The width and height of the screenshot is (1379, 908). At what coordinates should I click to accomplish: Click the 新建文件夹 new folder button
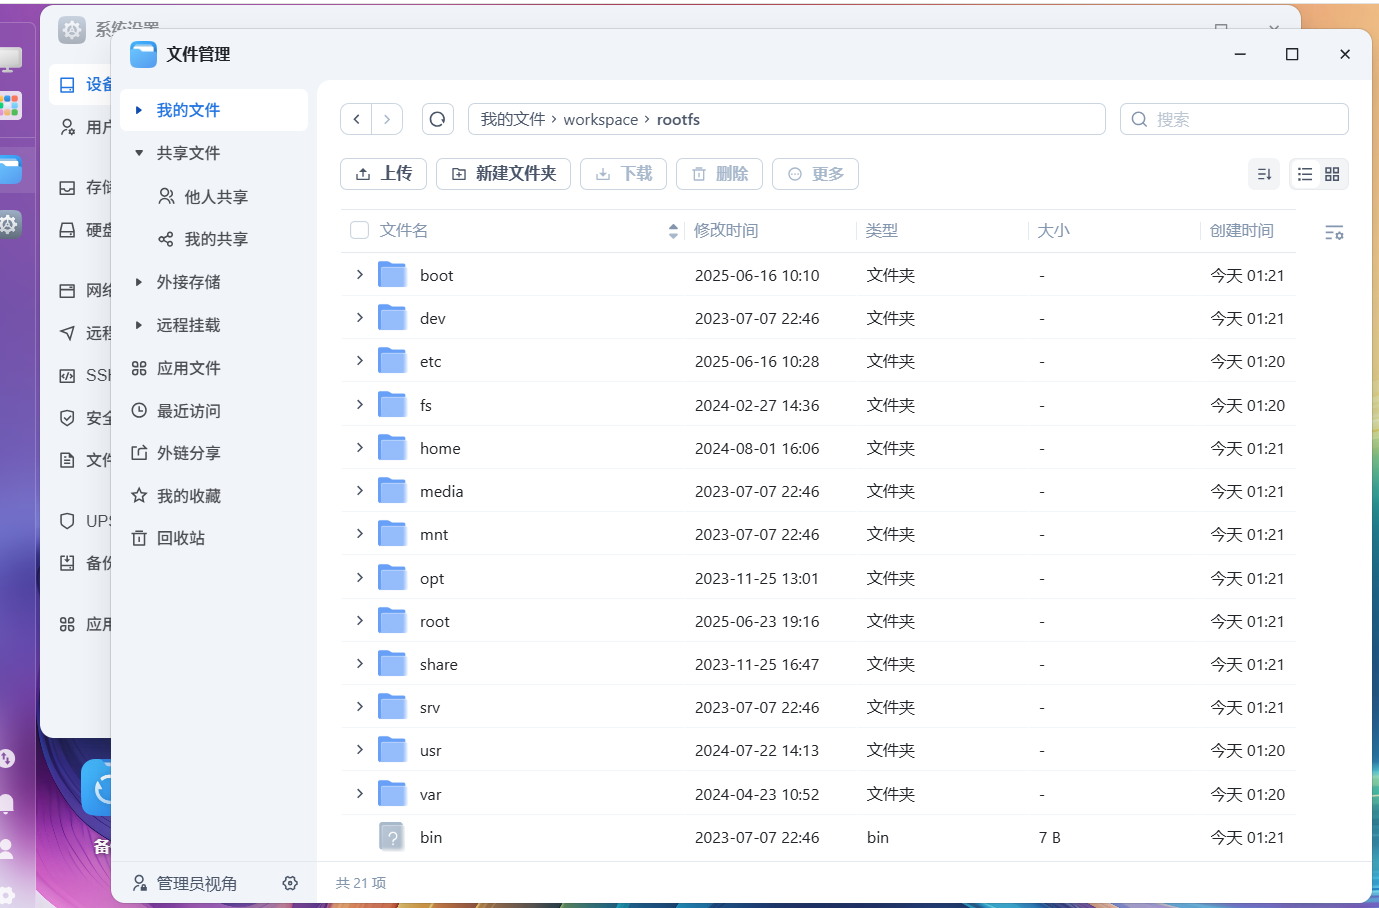pyautogui.click(x=504, y=174)
